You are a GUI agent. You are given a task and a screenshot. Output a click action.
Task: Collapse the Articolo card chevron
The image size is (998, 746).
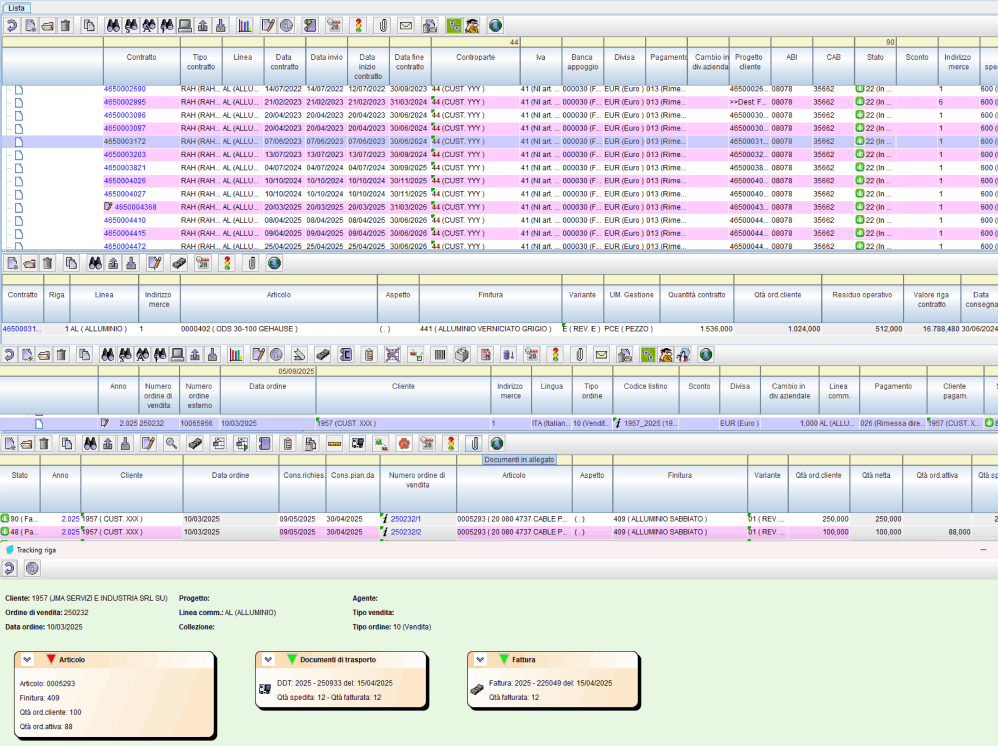point(28,660)
